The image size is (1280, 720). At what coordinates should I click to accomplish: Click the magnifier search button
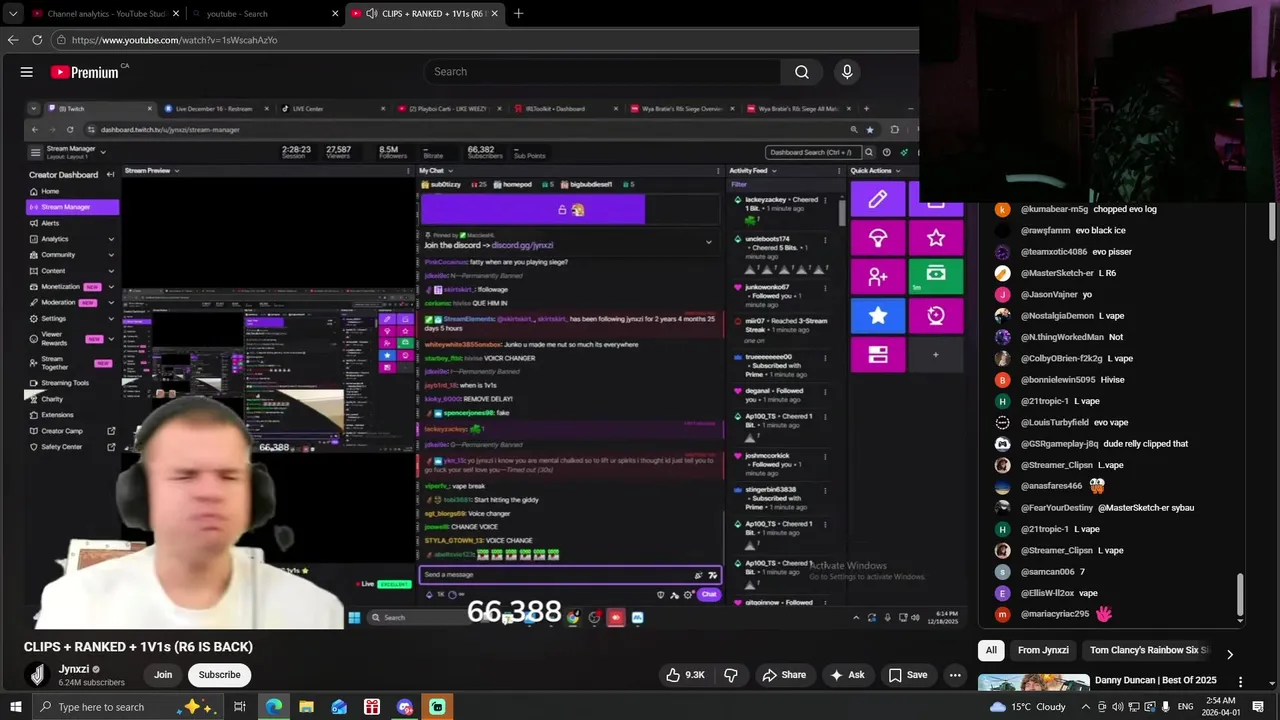click(802, 72)
